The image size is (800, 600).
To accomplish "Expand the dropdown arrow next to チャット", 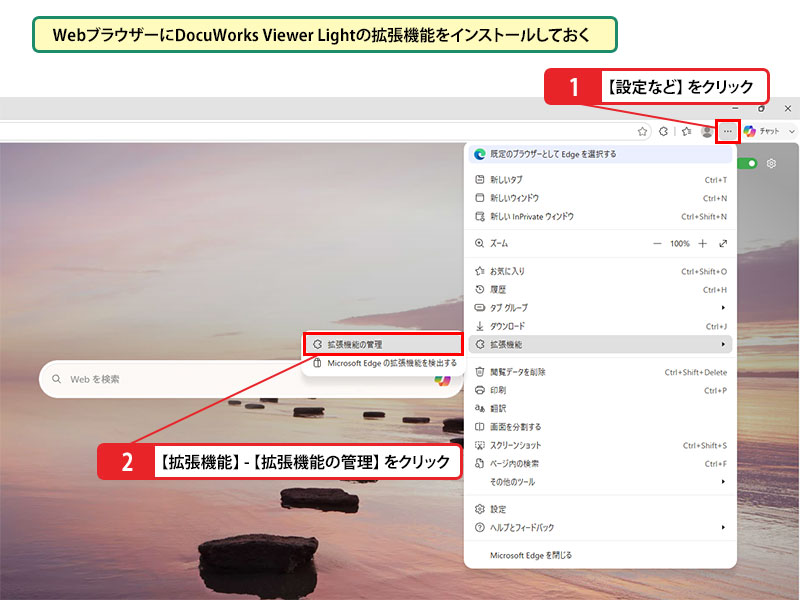I will 791,132.
